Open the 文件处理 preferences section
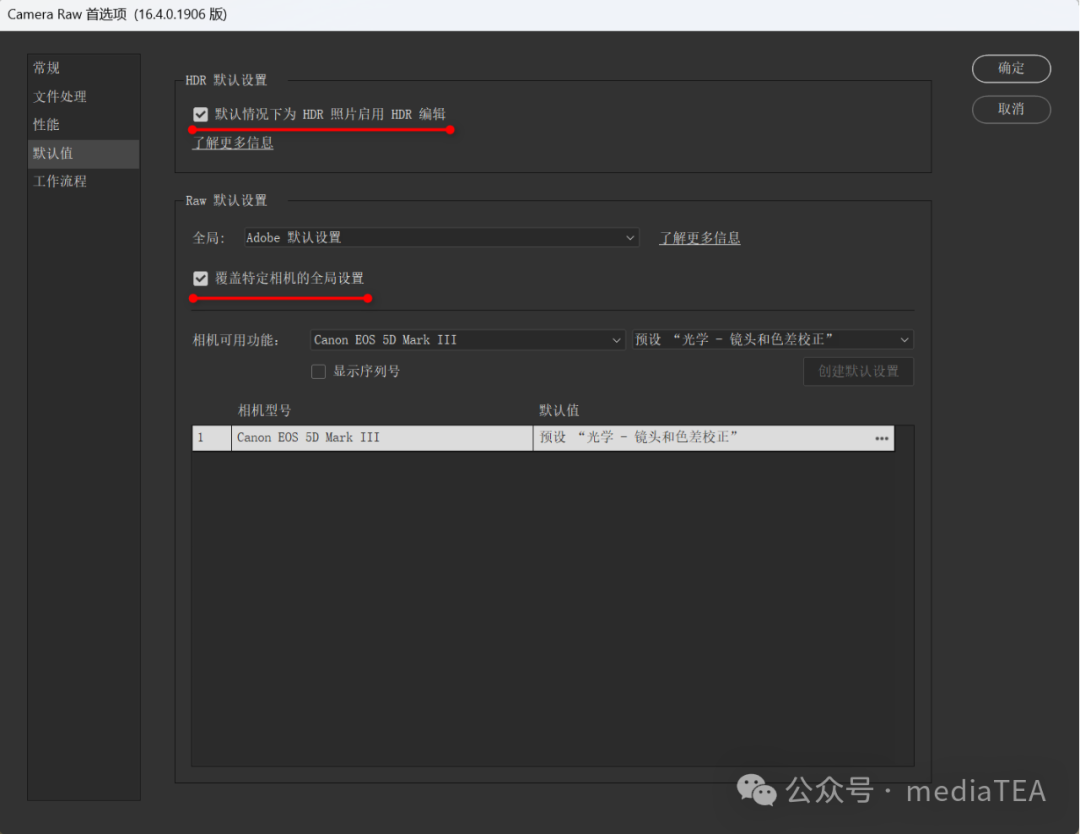The image size is (1080, 834). coord(83,96)
